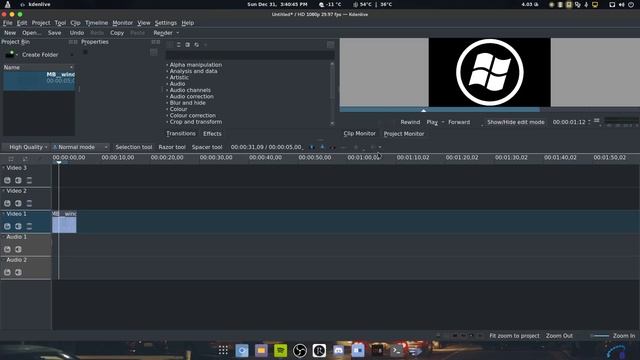Click the Properties panel options icon
This screenshot has height=360, width=640.
(x=153, y=52)
